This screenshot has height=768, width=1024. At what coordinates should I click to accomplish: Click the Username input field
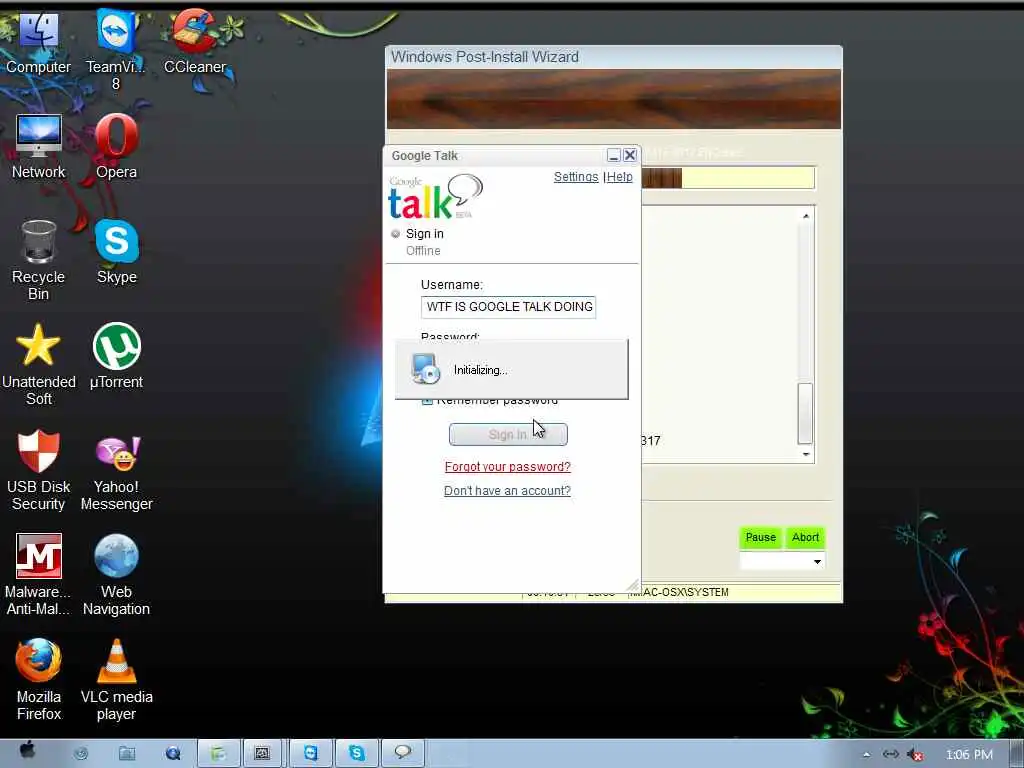(x=508, y=307)
